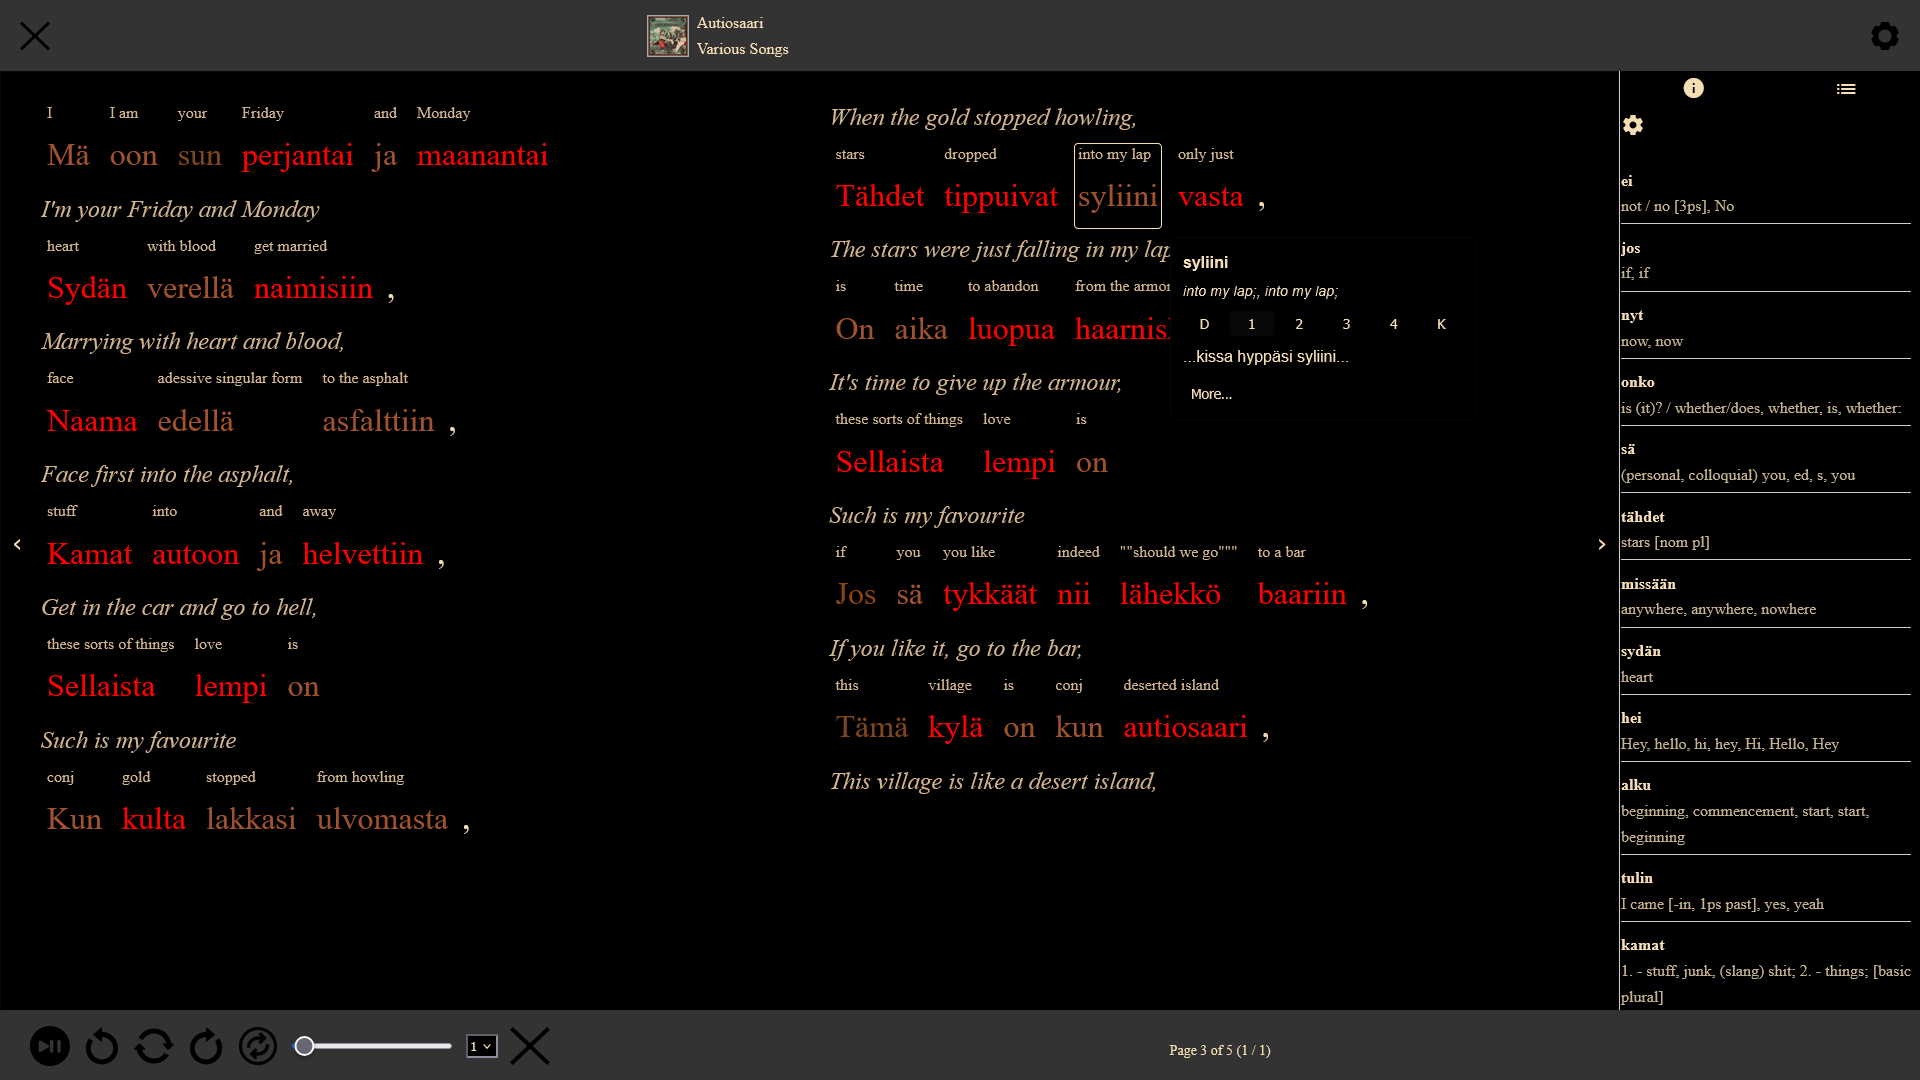The width and height of the screenshot is (1920, 1080).
Task: Click the circled sync arrows icon
Action: (x=258, y=1046)
